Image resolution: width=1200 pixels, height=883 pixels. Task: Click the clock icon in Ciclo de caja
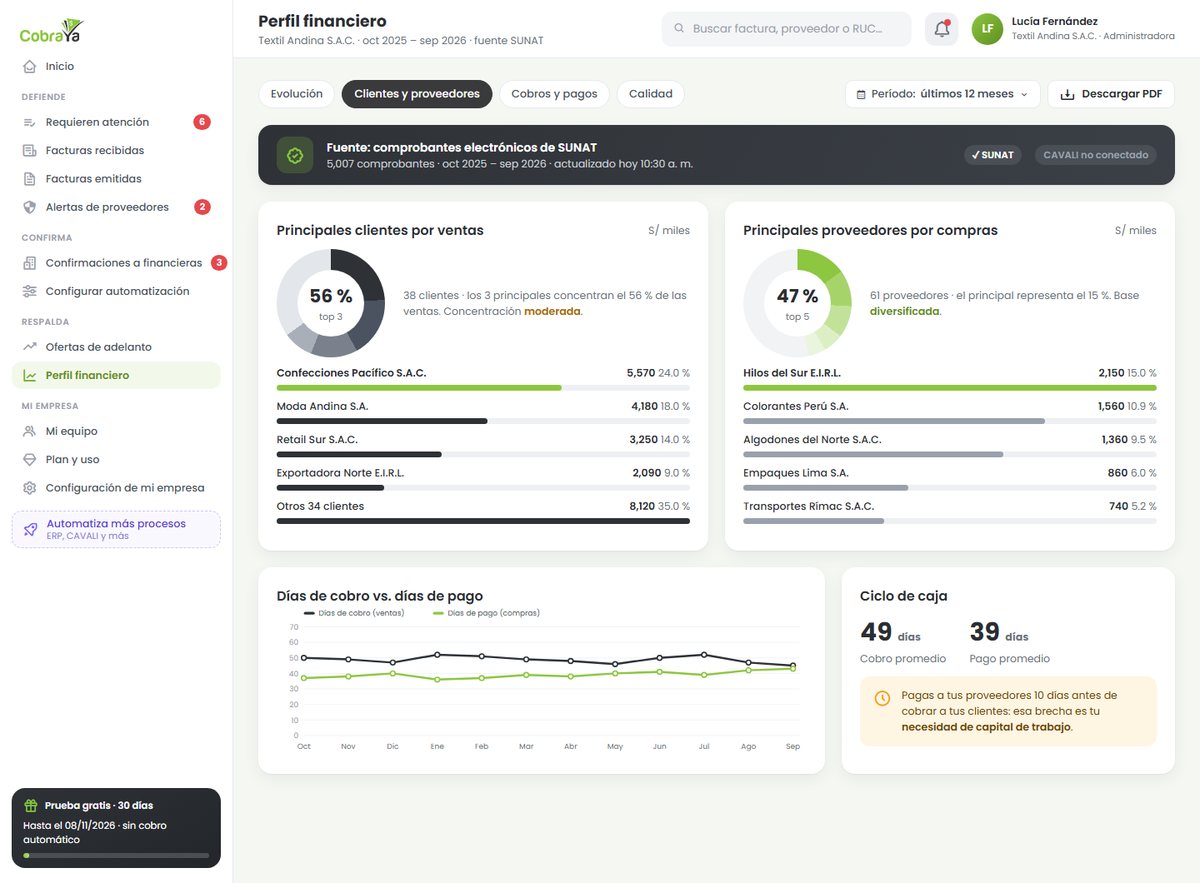pyautogui.click(x=882, y=698)
